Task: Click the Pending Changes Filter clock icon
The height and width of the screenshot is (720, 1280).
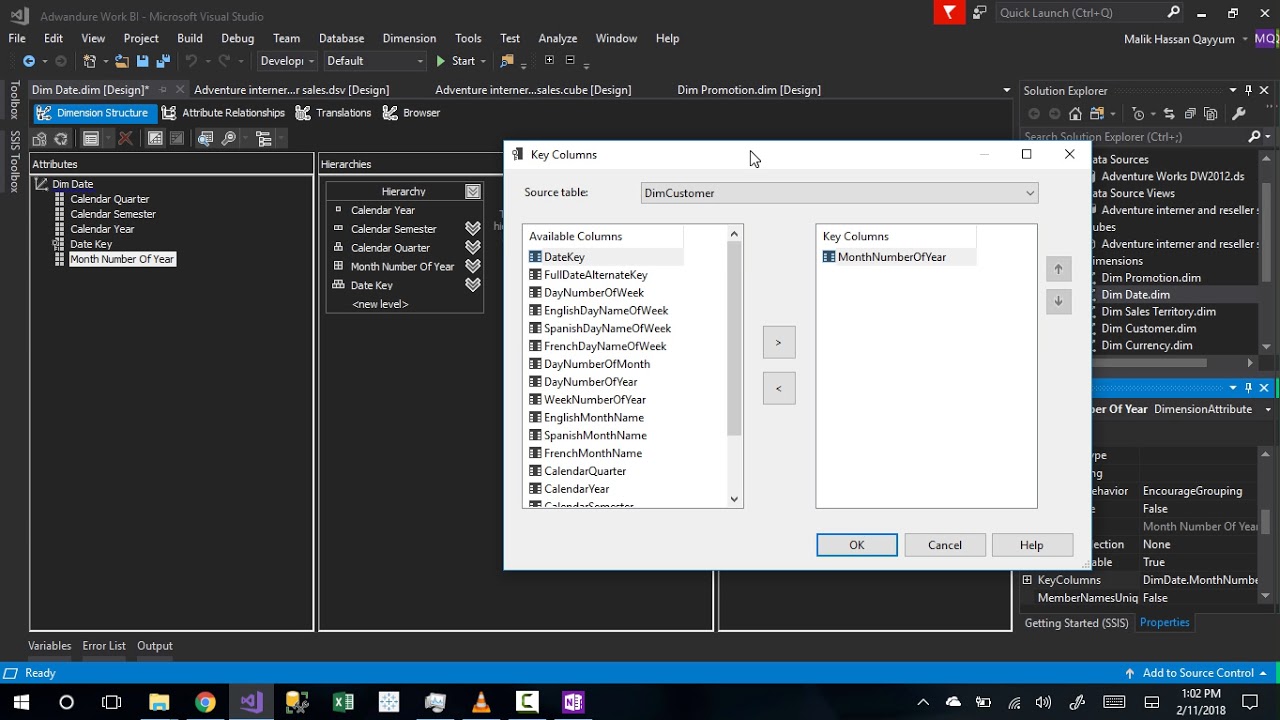Action: [1138, 114]
